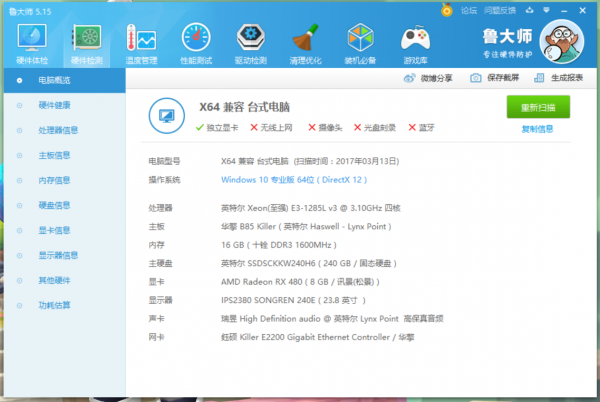Click the gold medal icon in title bar
Screen dimensions: 600x402
pyautogui.click(x=447, y=10)
